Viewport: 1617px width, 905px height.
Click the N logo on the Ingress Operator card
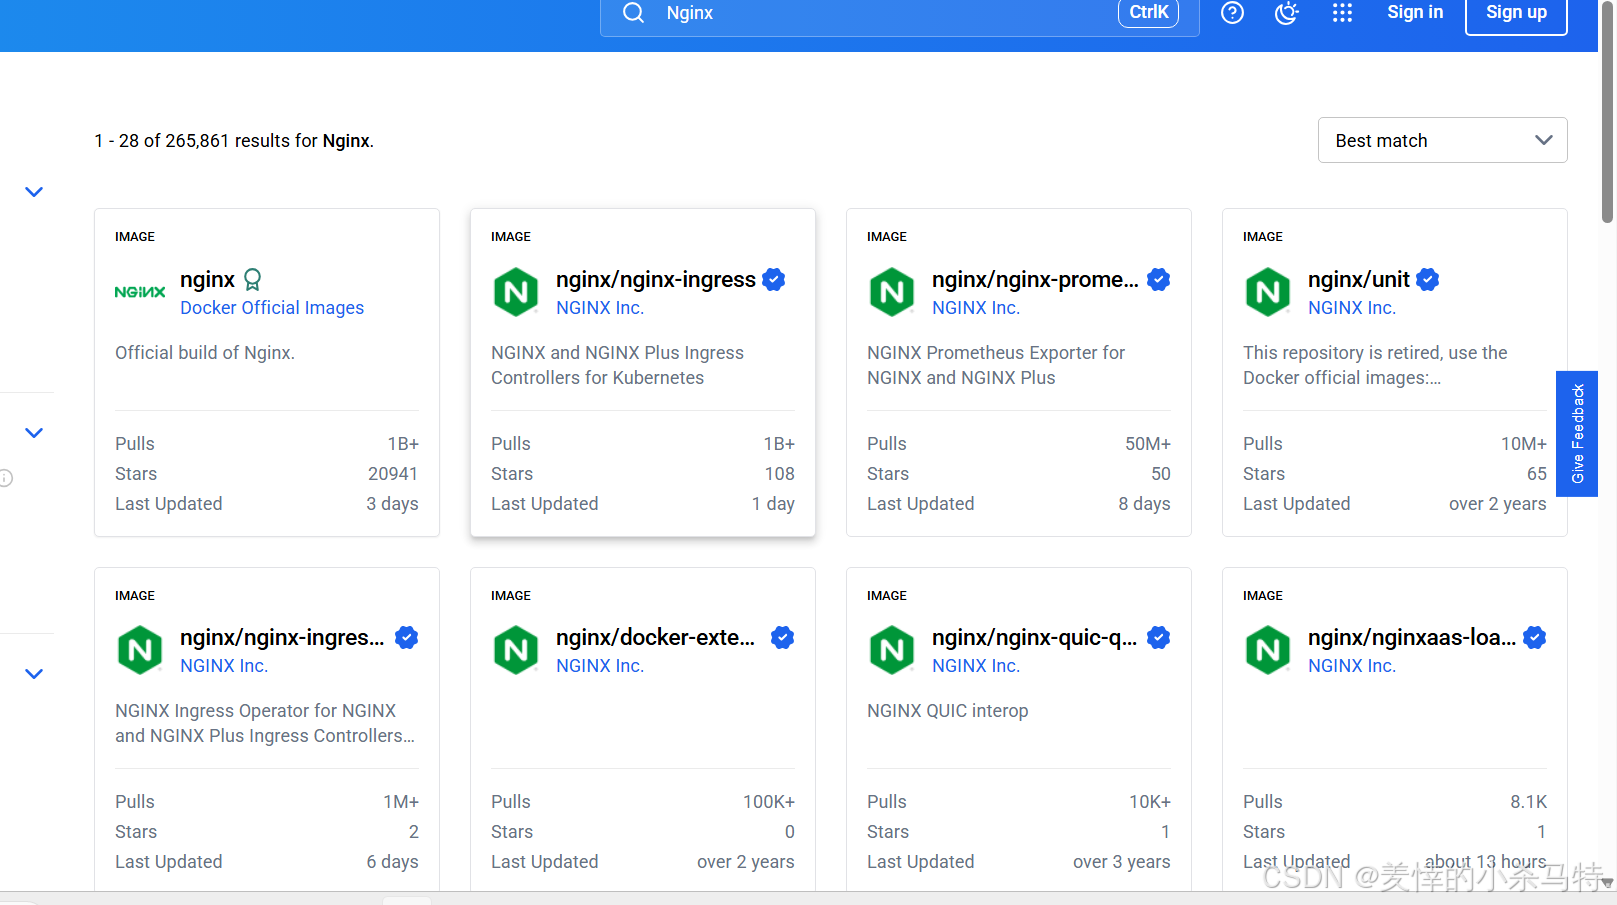pos(140,650)
